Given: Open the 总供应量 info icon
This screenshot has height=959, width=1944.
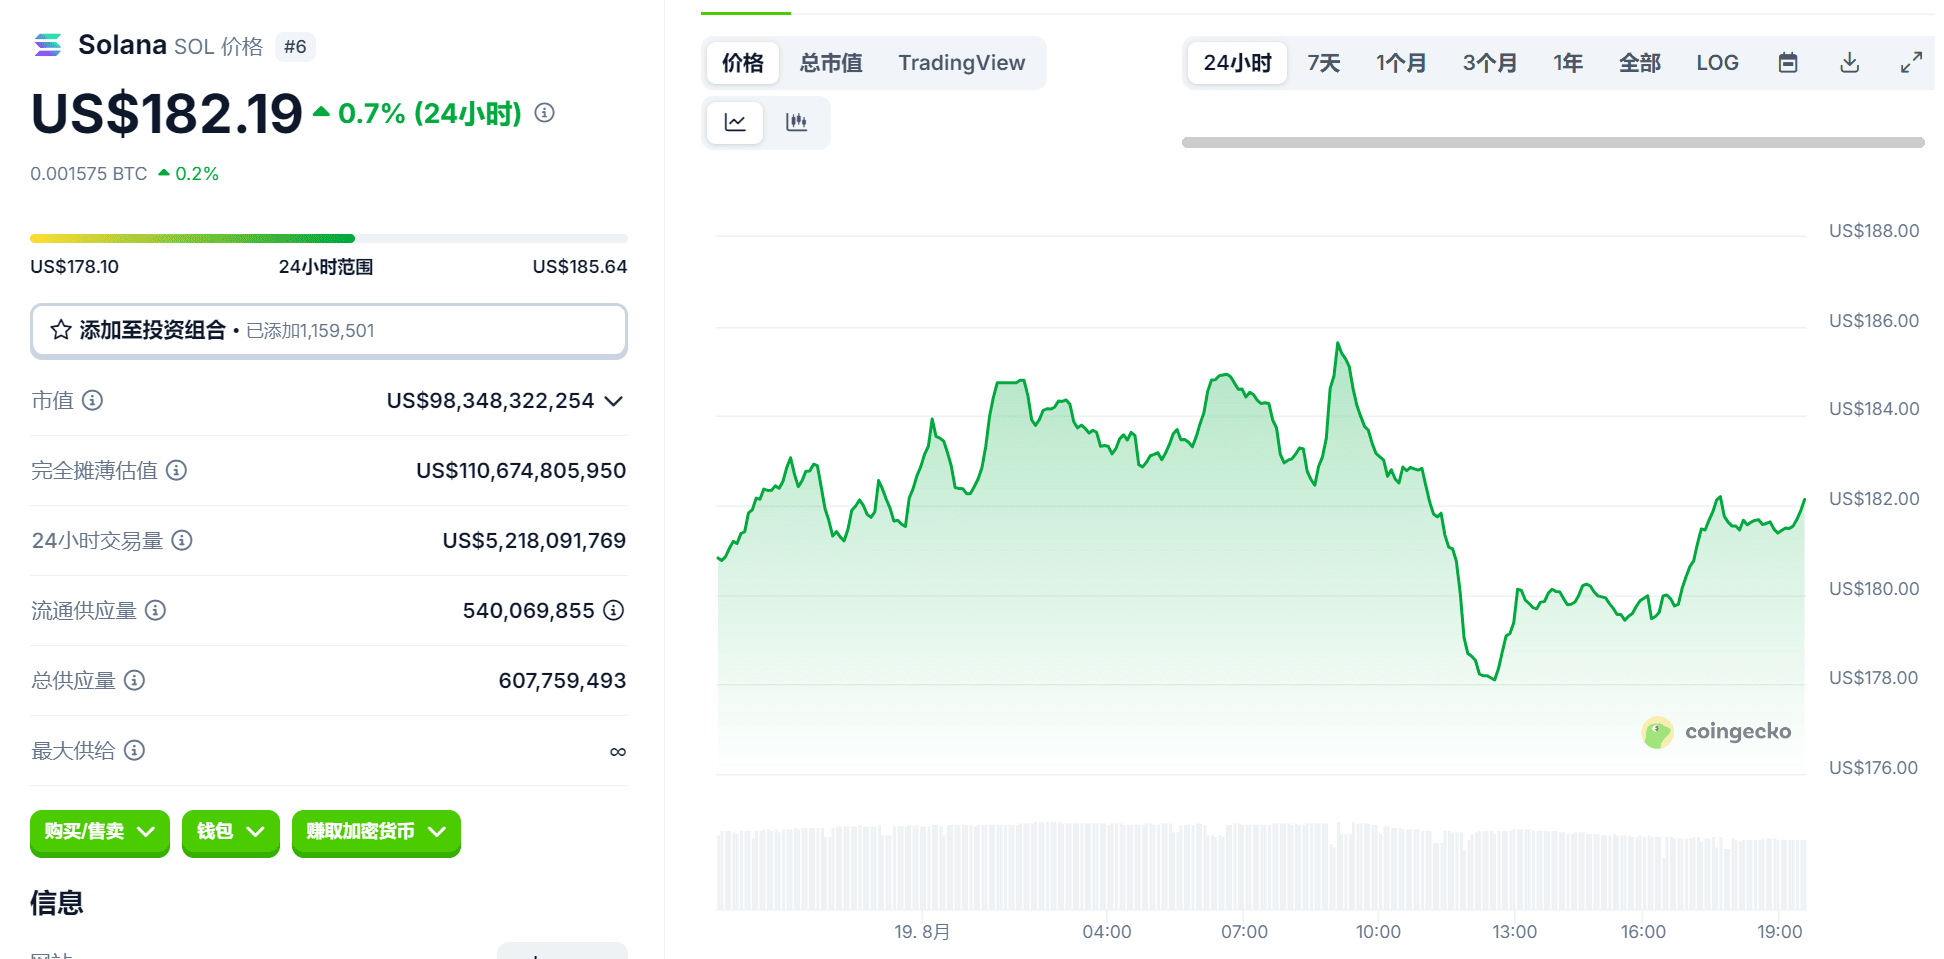Looking at the screenshot, I should [x=134, y=680].
